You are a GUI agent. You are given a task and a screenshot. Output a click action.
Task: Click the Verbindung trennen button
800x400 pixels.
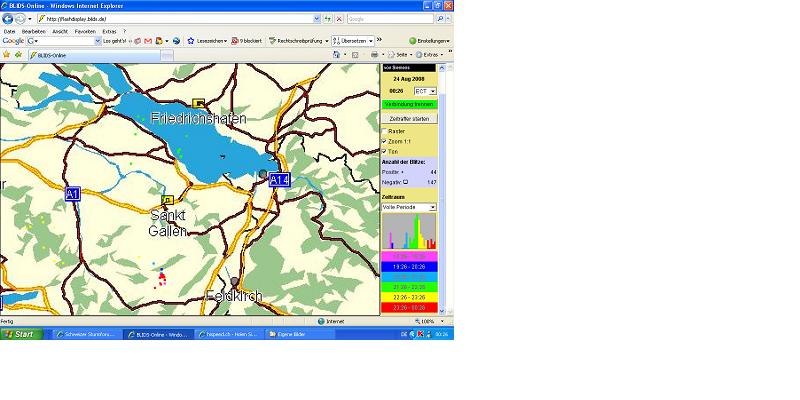coord(409,104)
